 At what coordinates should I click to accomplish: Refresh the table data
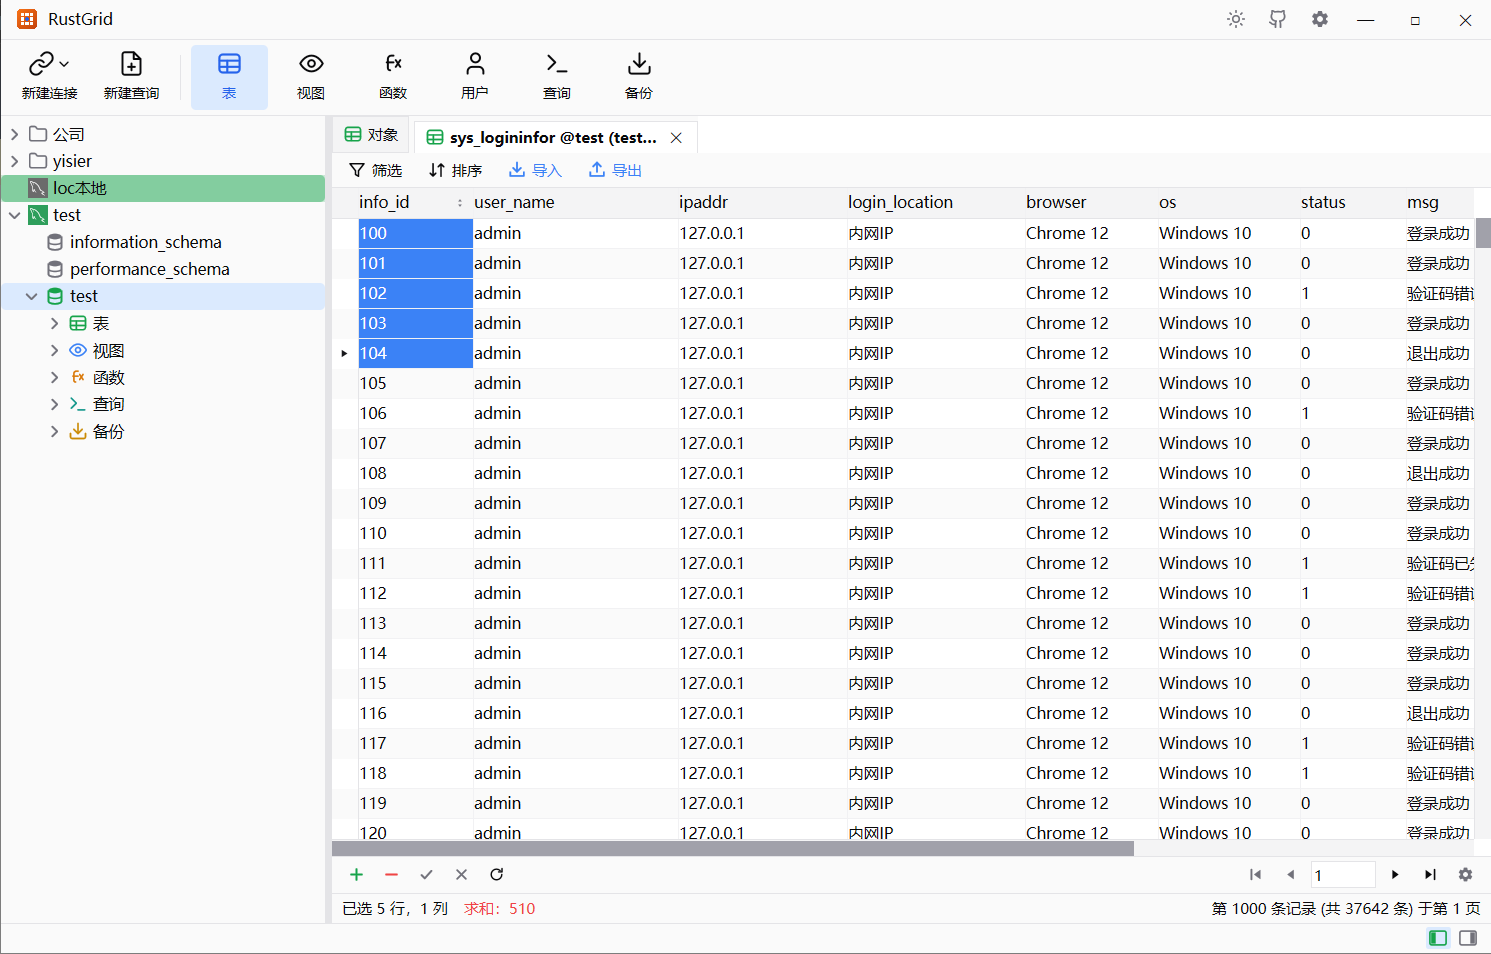[x=496, y=874]
